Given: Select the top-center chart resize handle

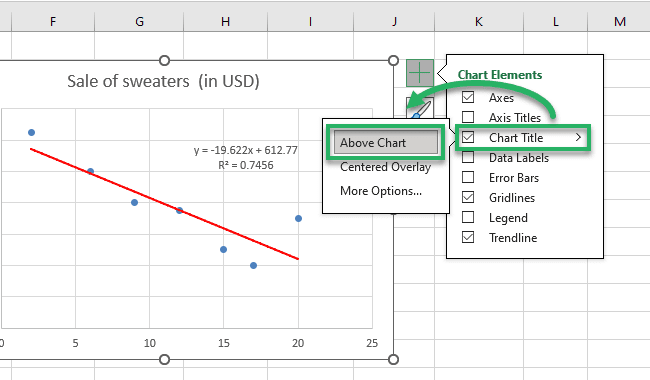Looking at the screenshot, I should [164, 61].
